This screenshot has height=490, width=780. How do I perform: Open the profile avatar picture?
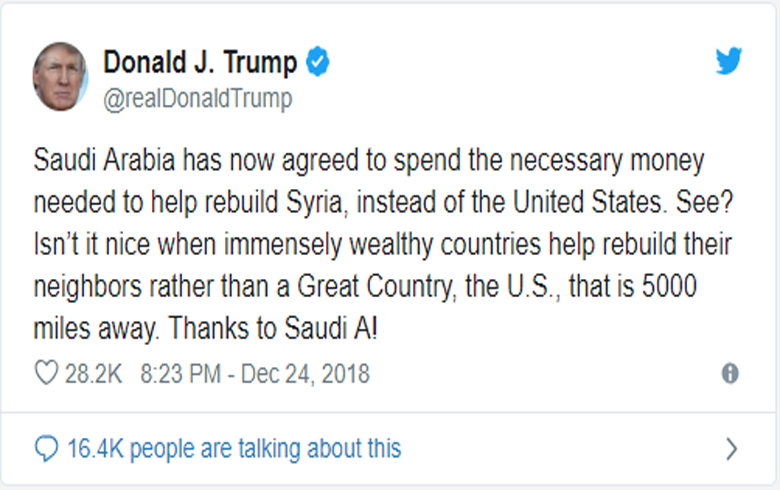click(x=60, y=76)
